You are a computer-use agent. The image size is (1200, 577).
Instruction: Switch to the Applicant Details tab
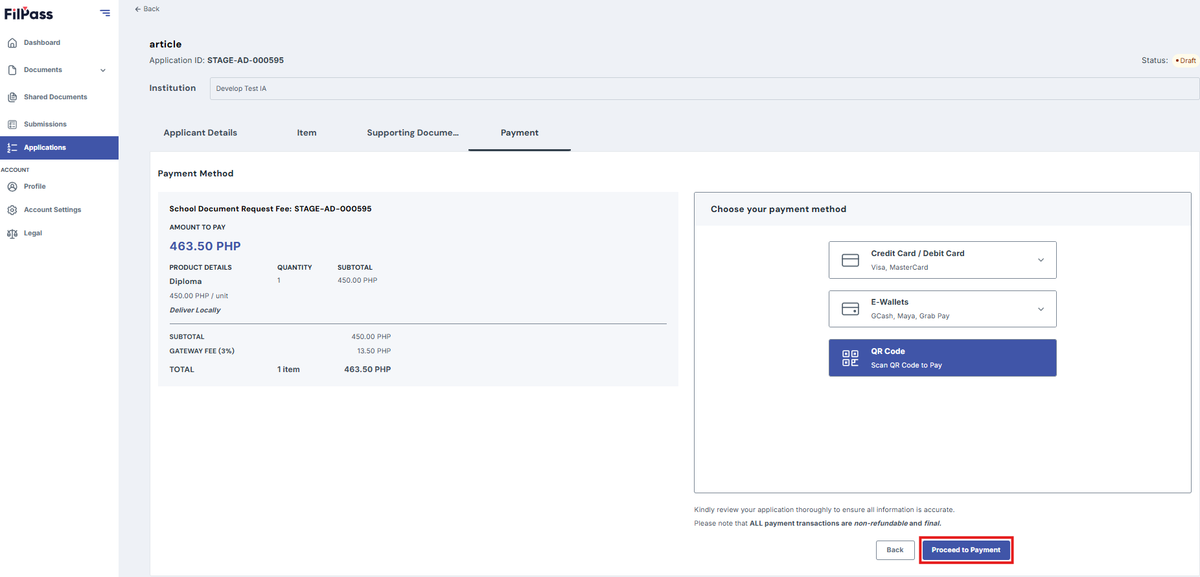200,132
